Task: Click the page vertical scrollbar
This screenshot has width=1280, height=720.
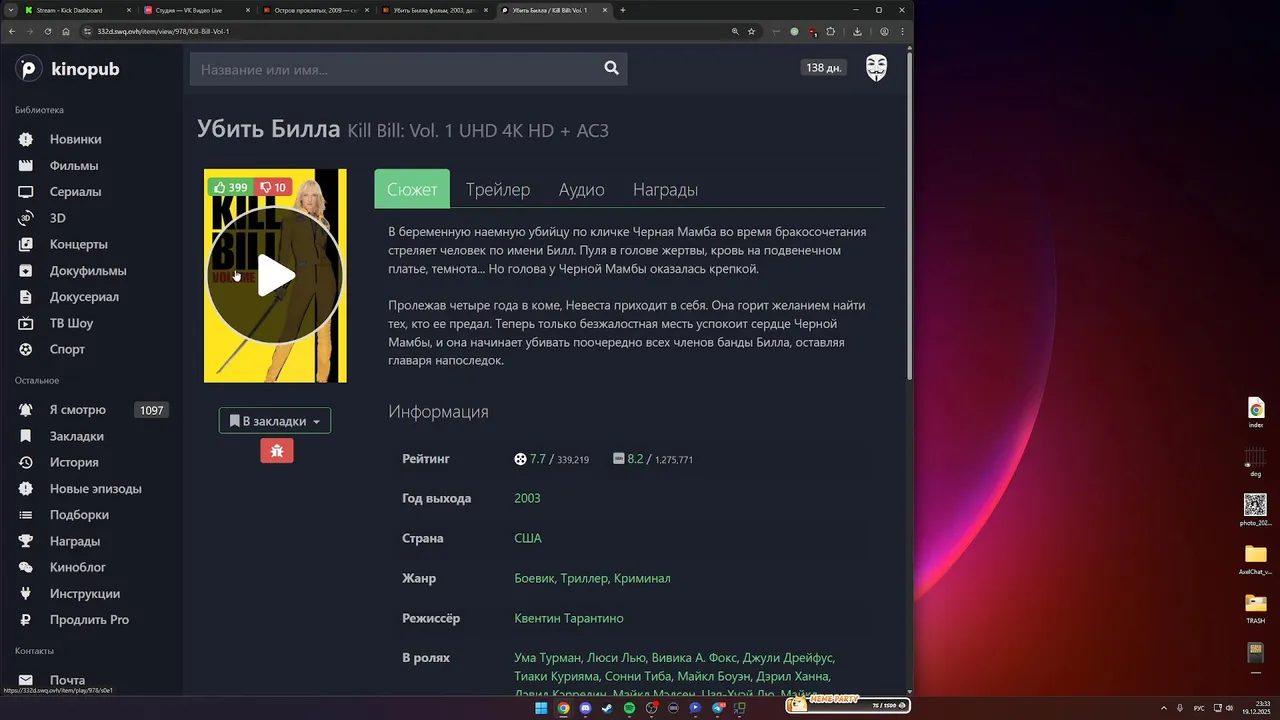Action: pos(909,215)
